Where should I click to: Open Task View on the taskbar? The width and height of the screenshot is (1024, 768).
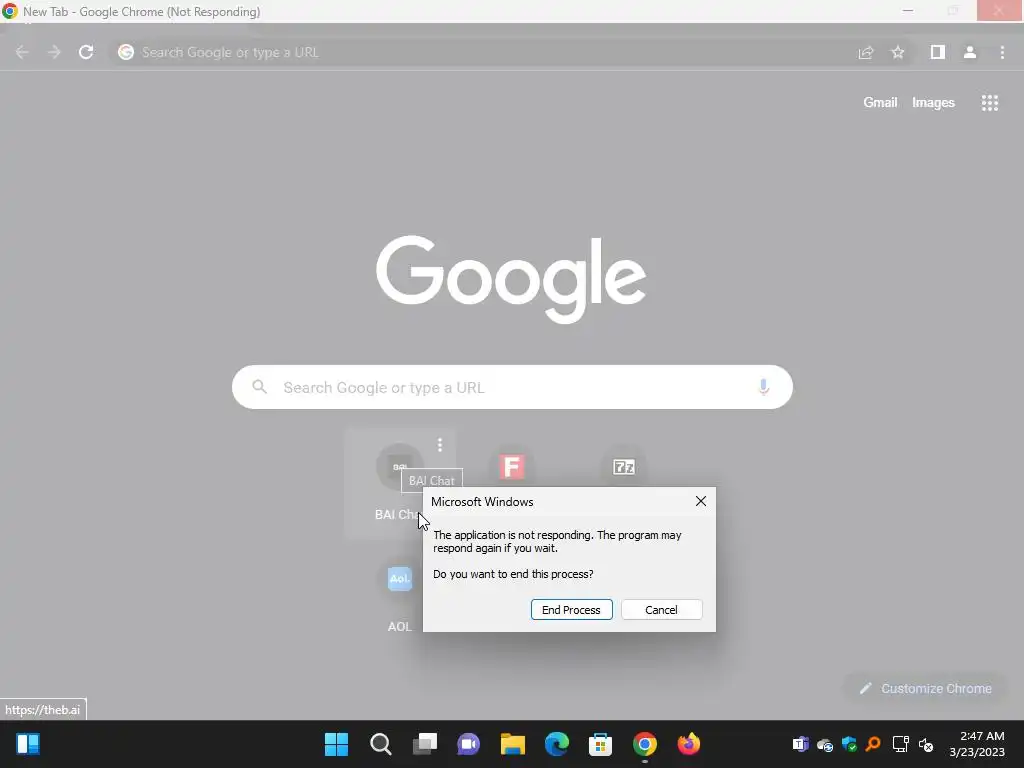tap(424, 744)
